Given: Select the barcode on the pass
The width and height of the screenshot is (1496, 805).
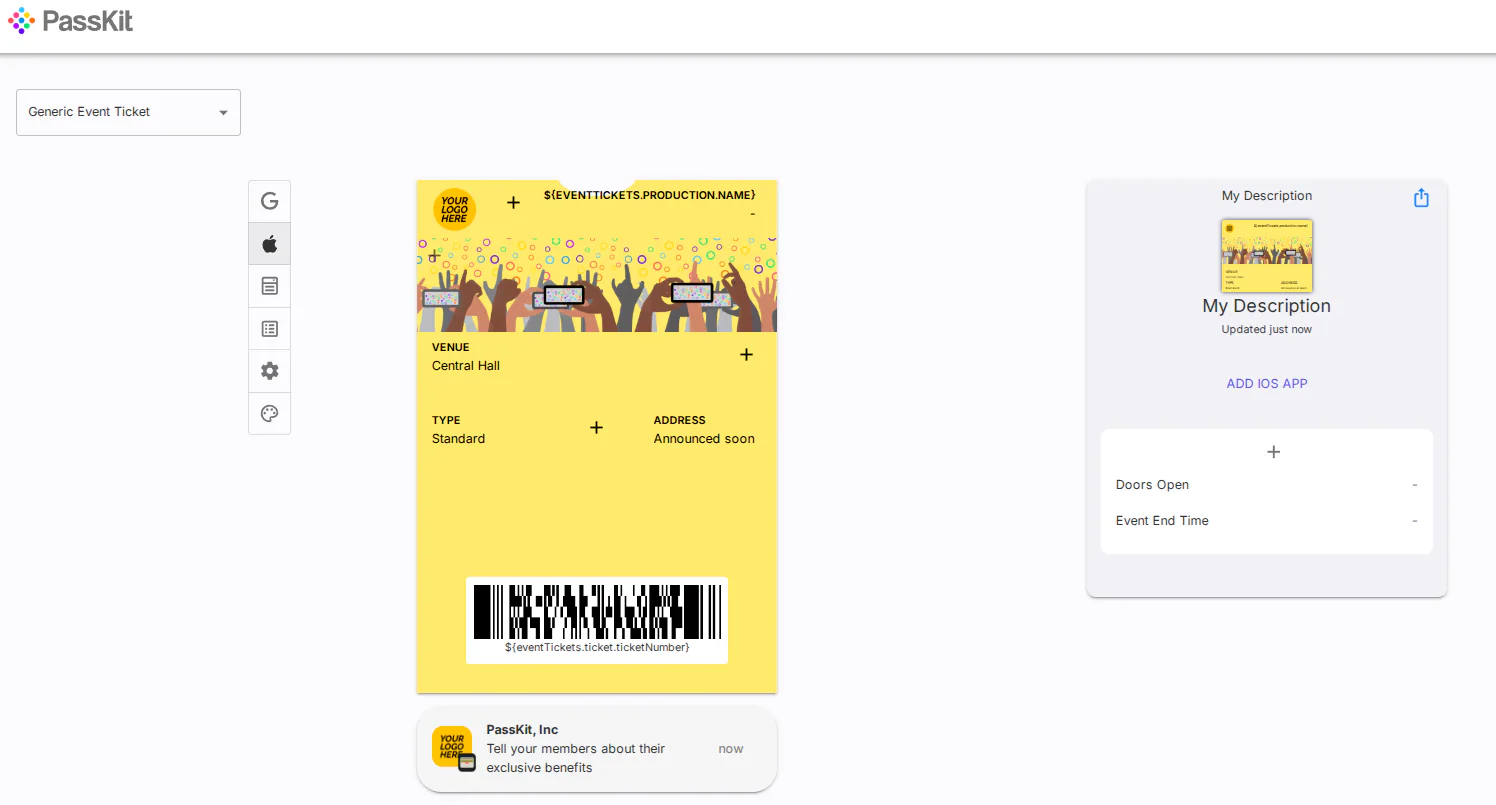Looking at the screenshot, I should (597, 612).
